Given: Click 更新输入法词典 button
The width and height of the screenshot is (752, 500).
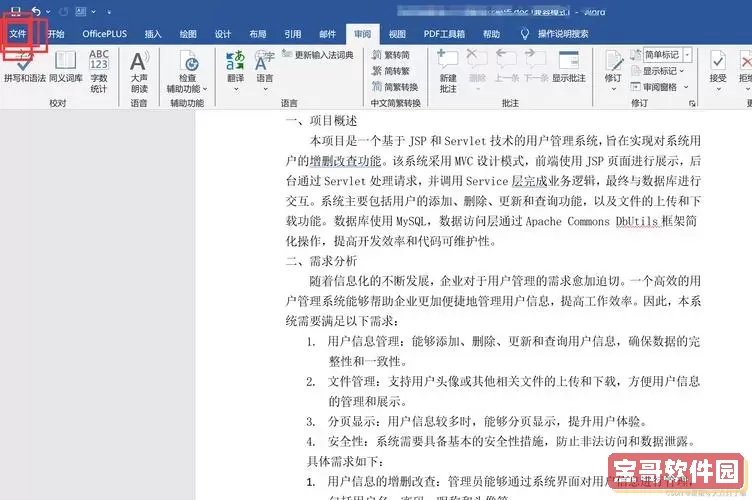Looking at the screenshot, I should coord(318,55).
